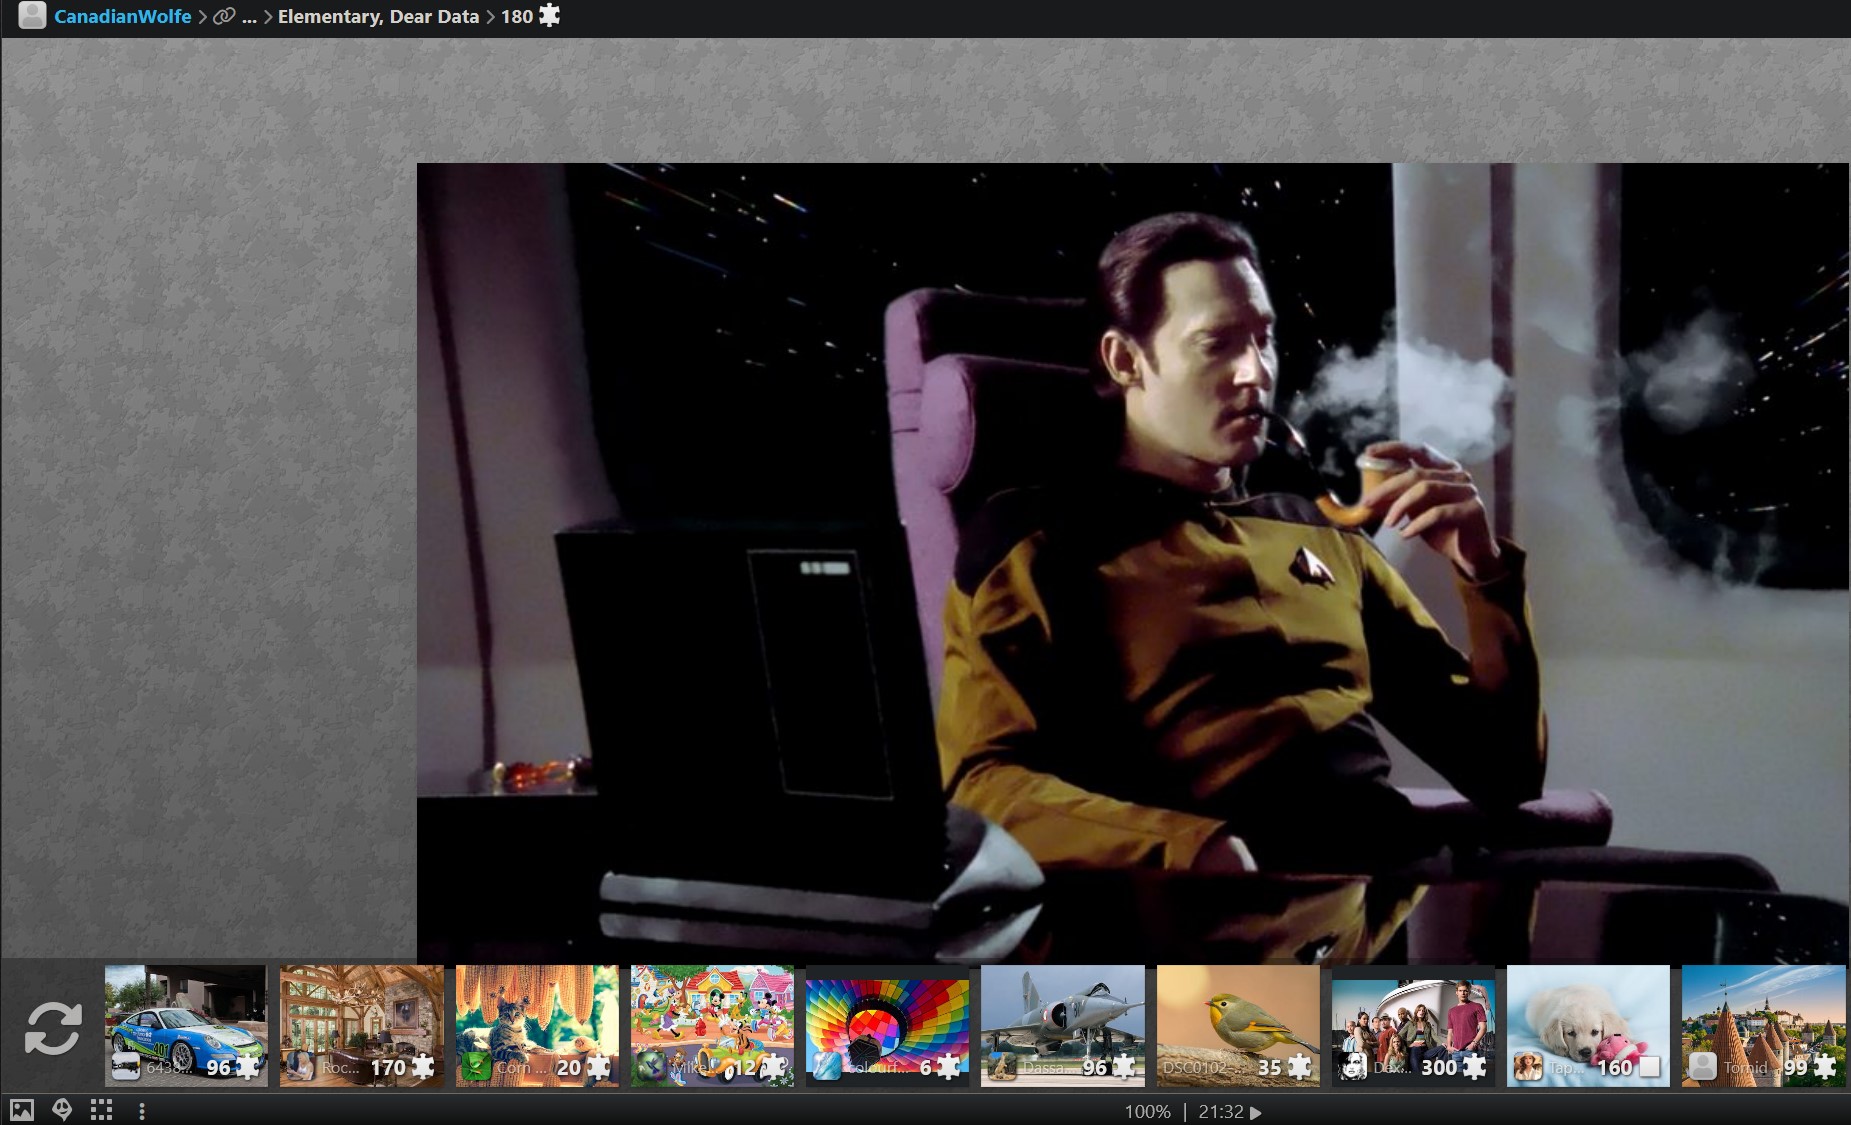Open the image preview icon in bottom toolbar
This screenshot has height=1125, width=1851.
pyautogui.click(x=21, y=1110)
